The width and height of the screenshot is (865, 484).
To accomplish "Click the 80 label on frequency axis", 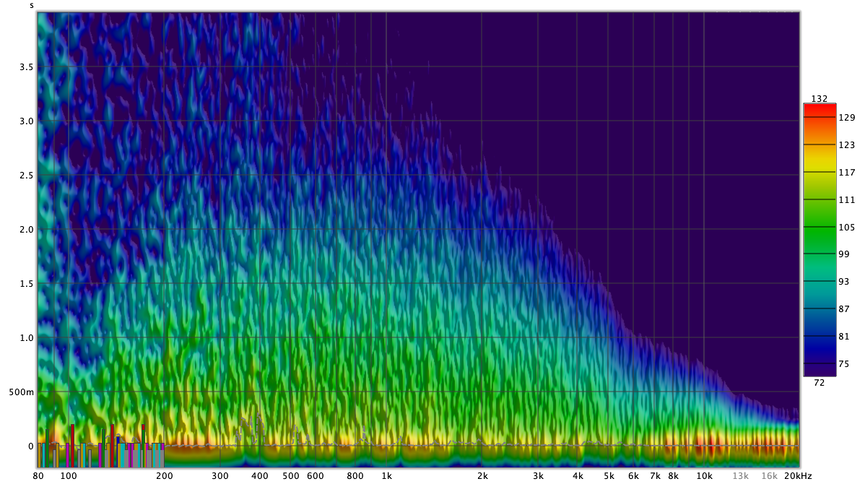I will [38, 476].
